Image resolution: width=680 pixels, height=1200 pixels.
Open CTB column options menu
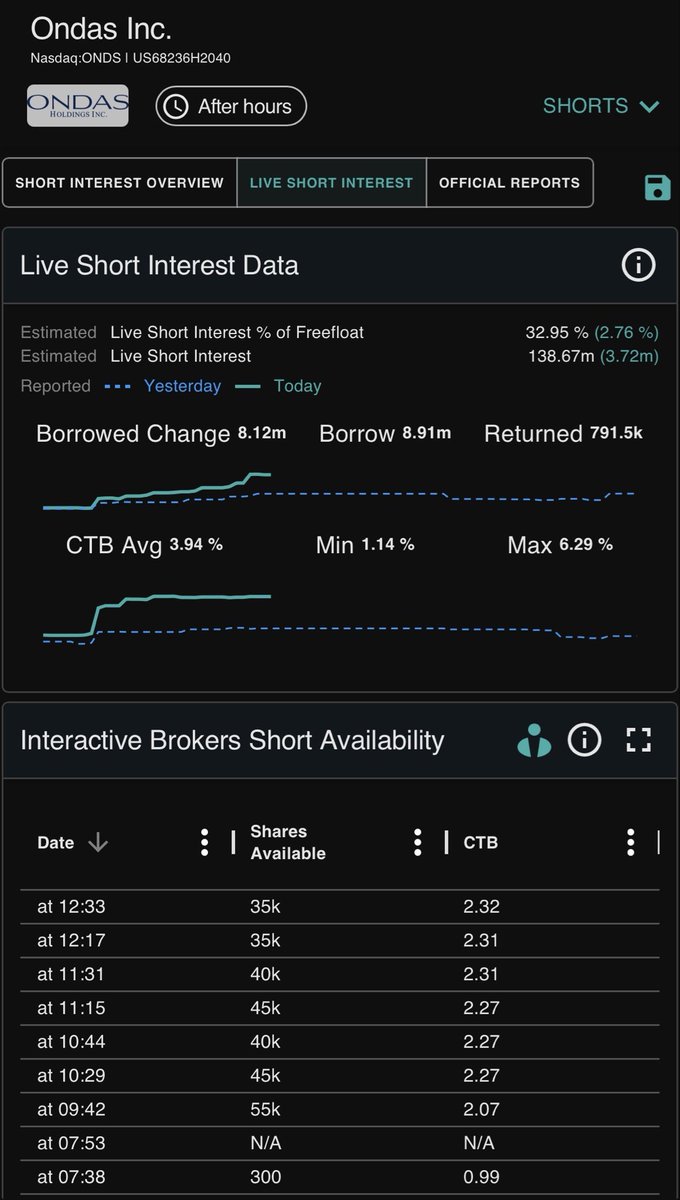click(x=630, y=842)
